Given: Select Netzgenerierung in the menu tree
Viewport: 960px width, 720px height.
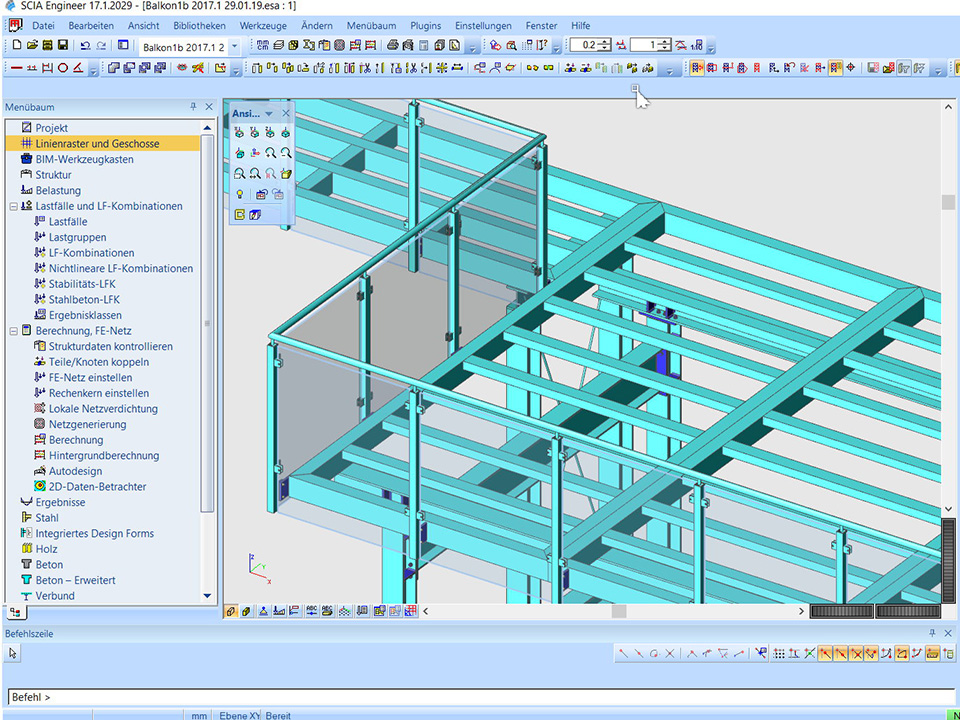Looking at the screenshot, I should click(88, 424).
